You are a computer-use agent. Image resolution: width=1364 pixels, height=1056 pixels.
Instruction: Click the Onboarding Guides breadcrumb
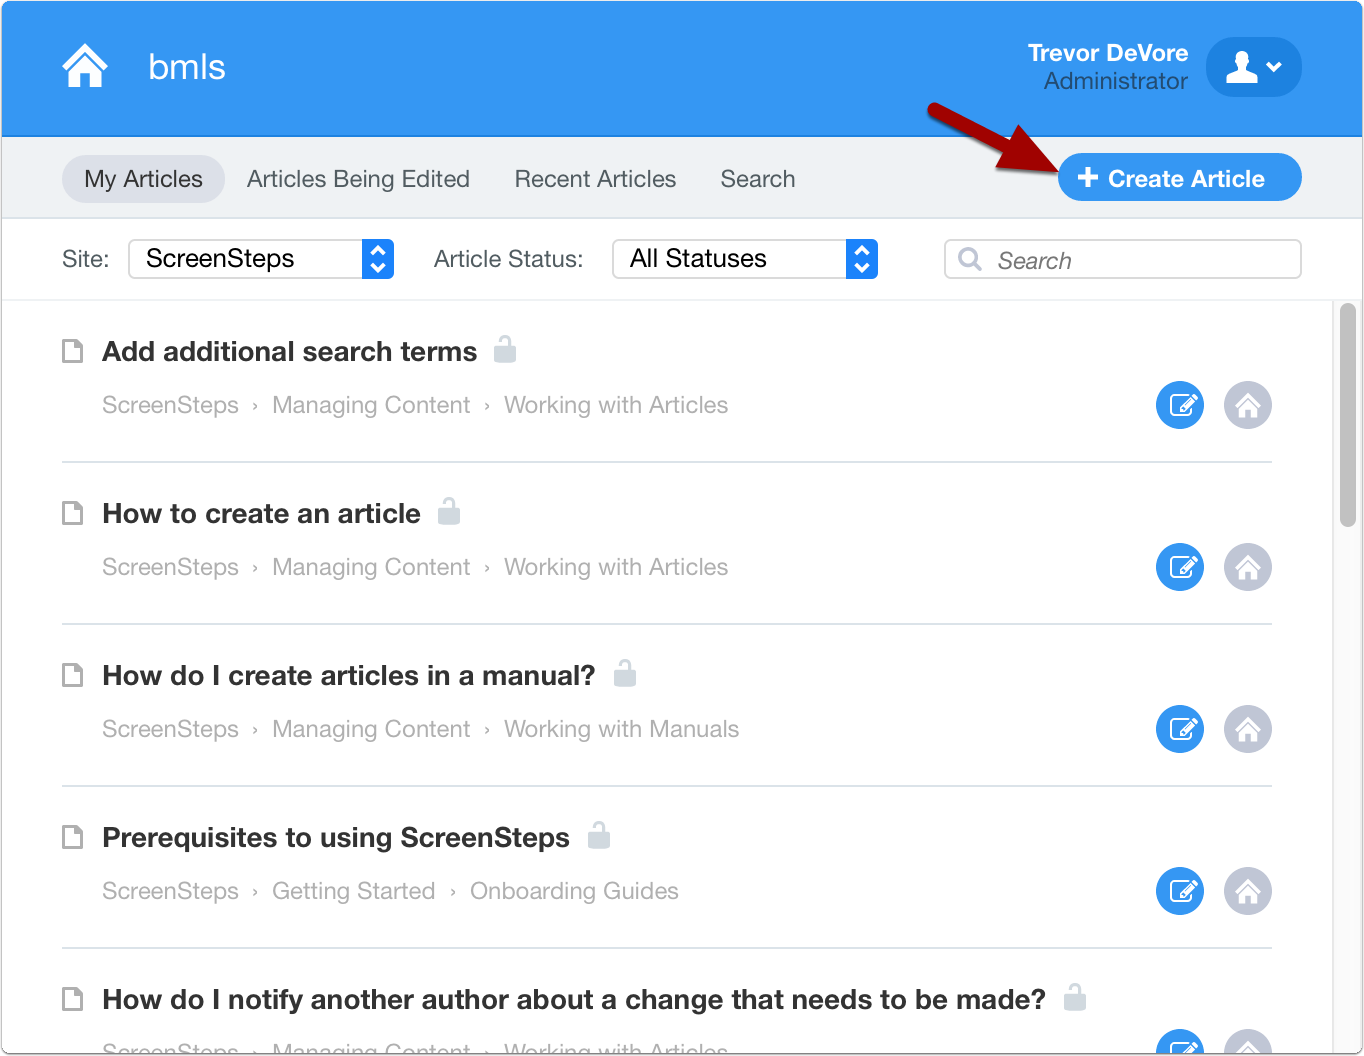pyautogui.click(x=574, y=891)
